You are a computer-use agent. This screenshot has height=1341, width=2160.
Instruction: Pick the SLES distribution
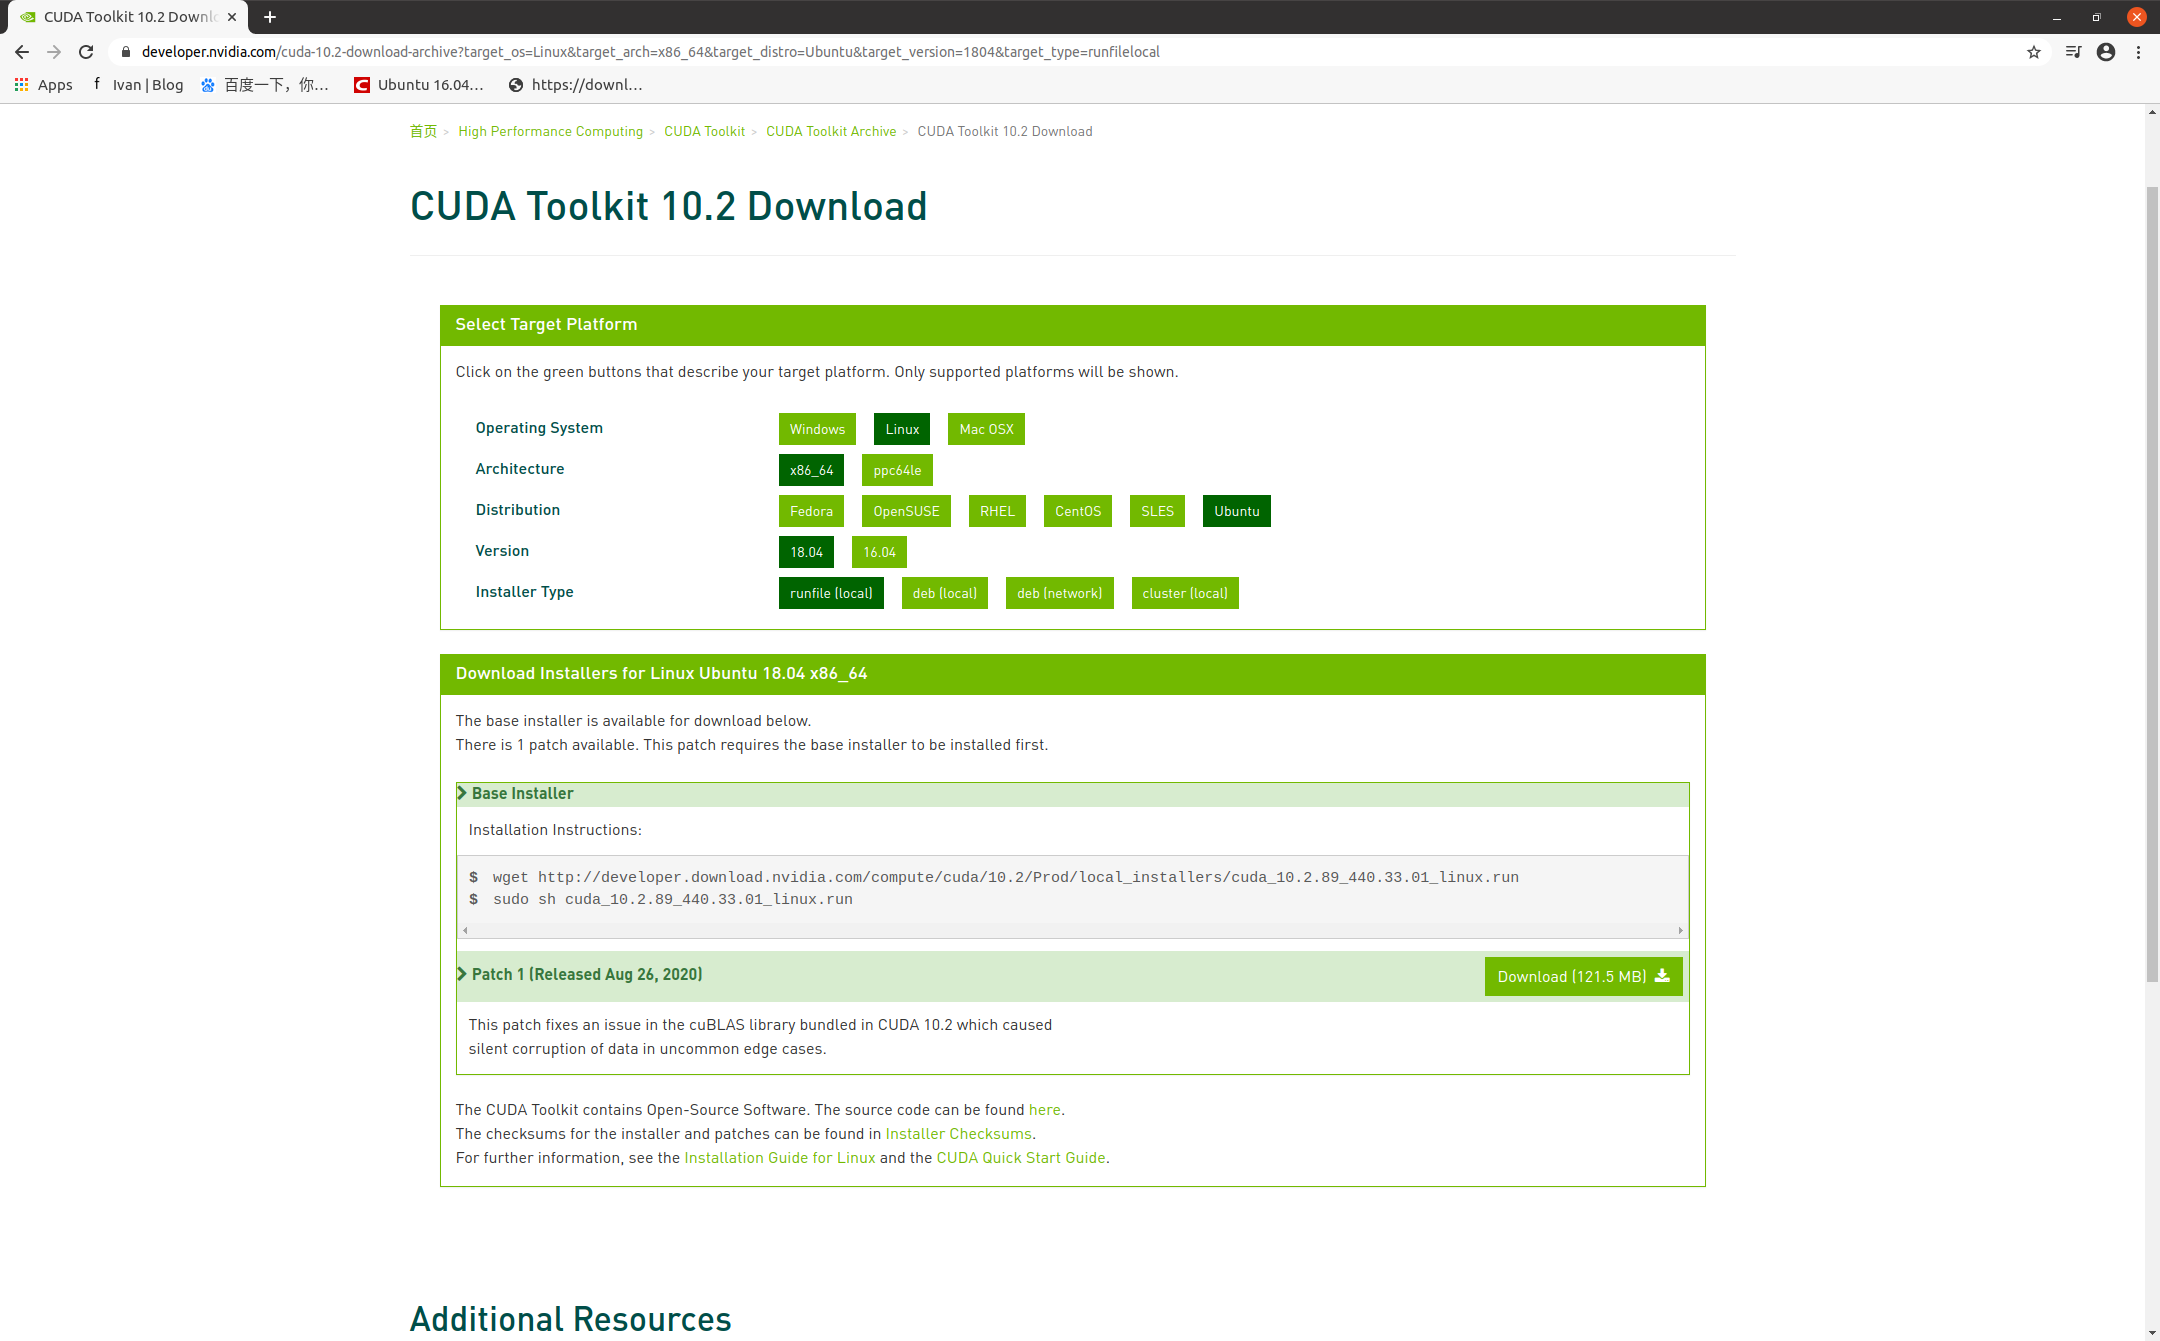click(x=1157, y=511)
